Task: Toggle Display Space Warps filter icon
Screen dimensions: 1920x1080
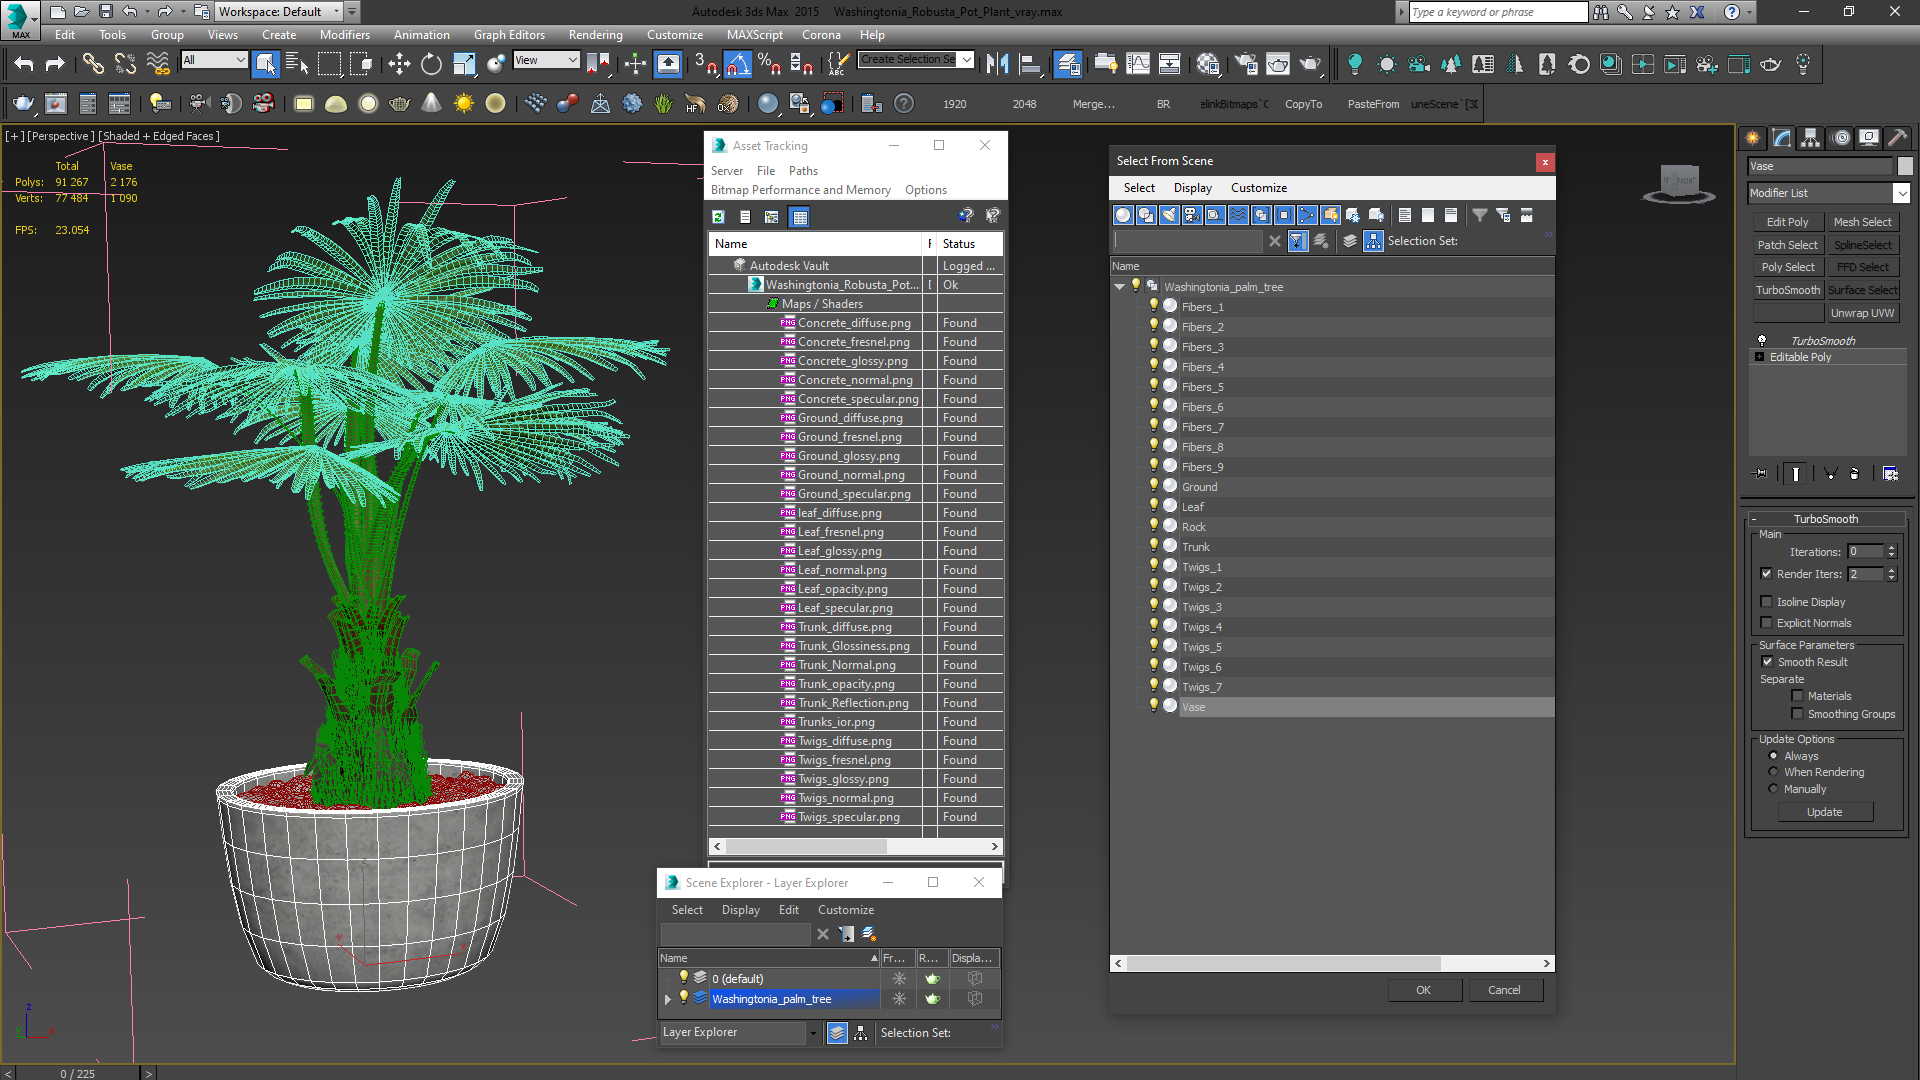Action: click(1238, 215)
